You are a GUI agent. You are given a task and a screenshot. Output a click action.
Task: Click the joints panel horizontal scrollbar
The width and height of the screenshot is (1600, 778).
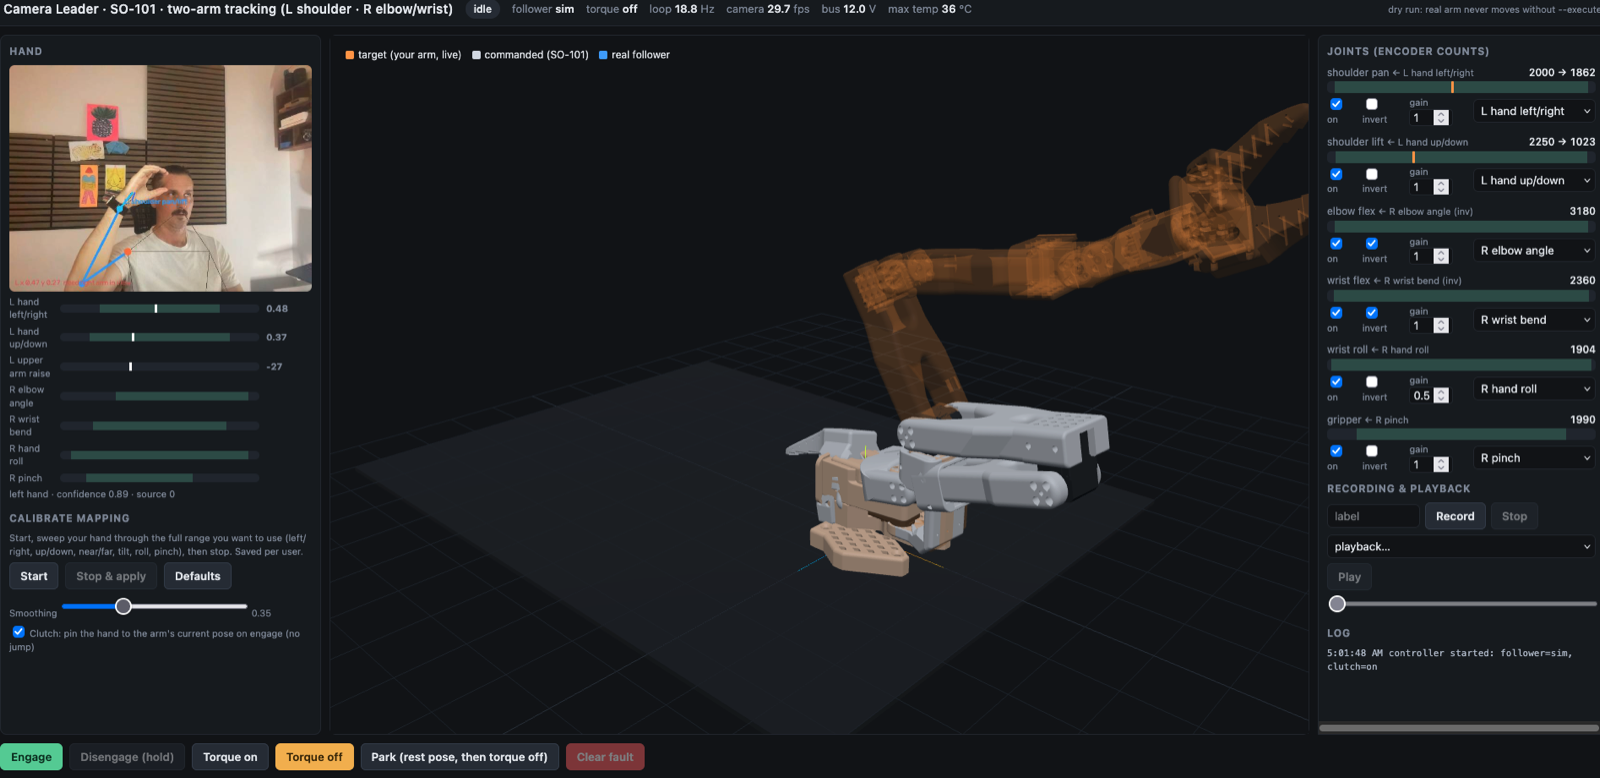(x=1458, y=728)
